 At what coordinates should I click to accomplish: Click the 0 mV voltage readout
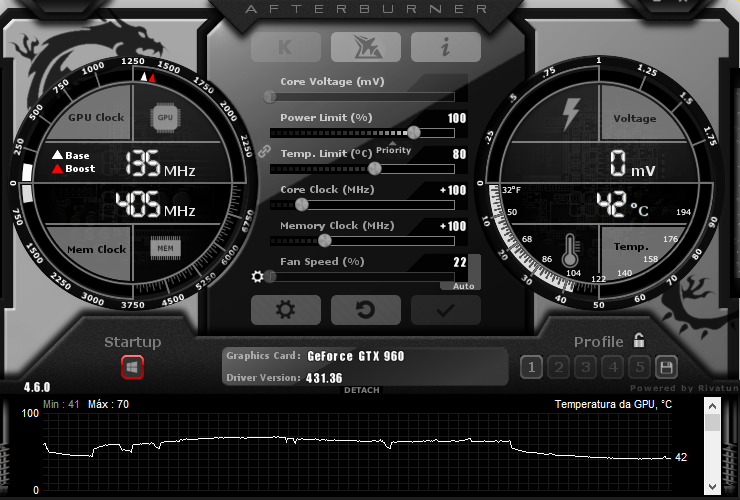click(632, 164)
